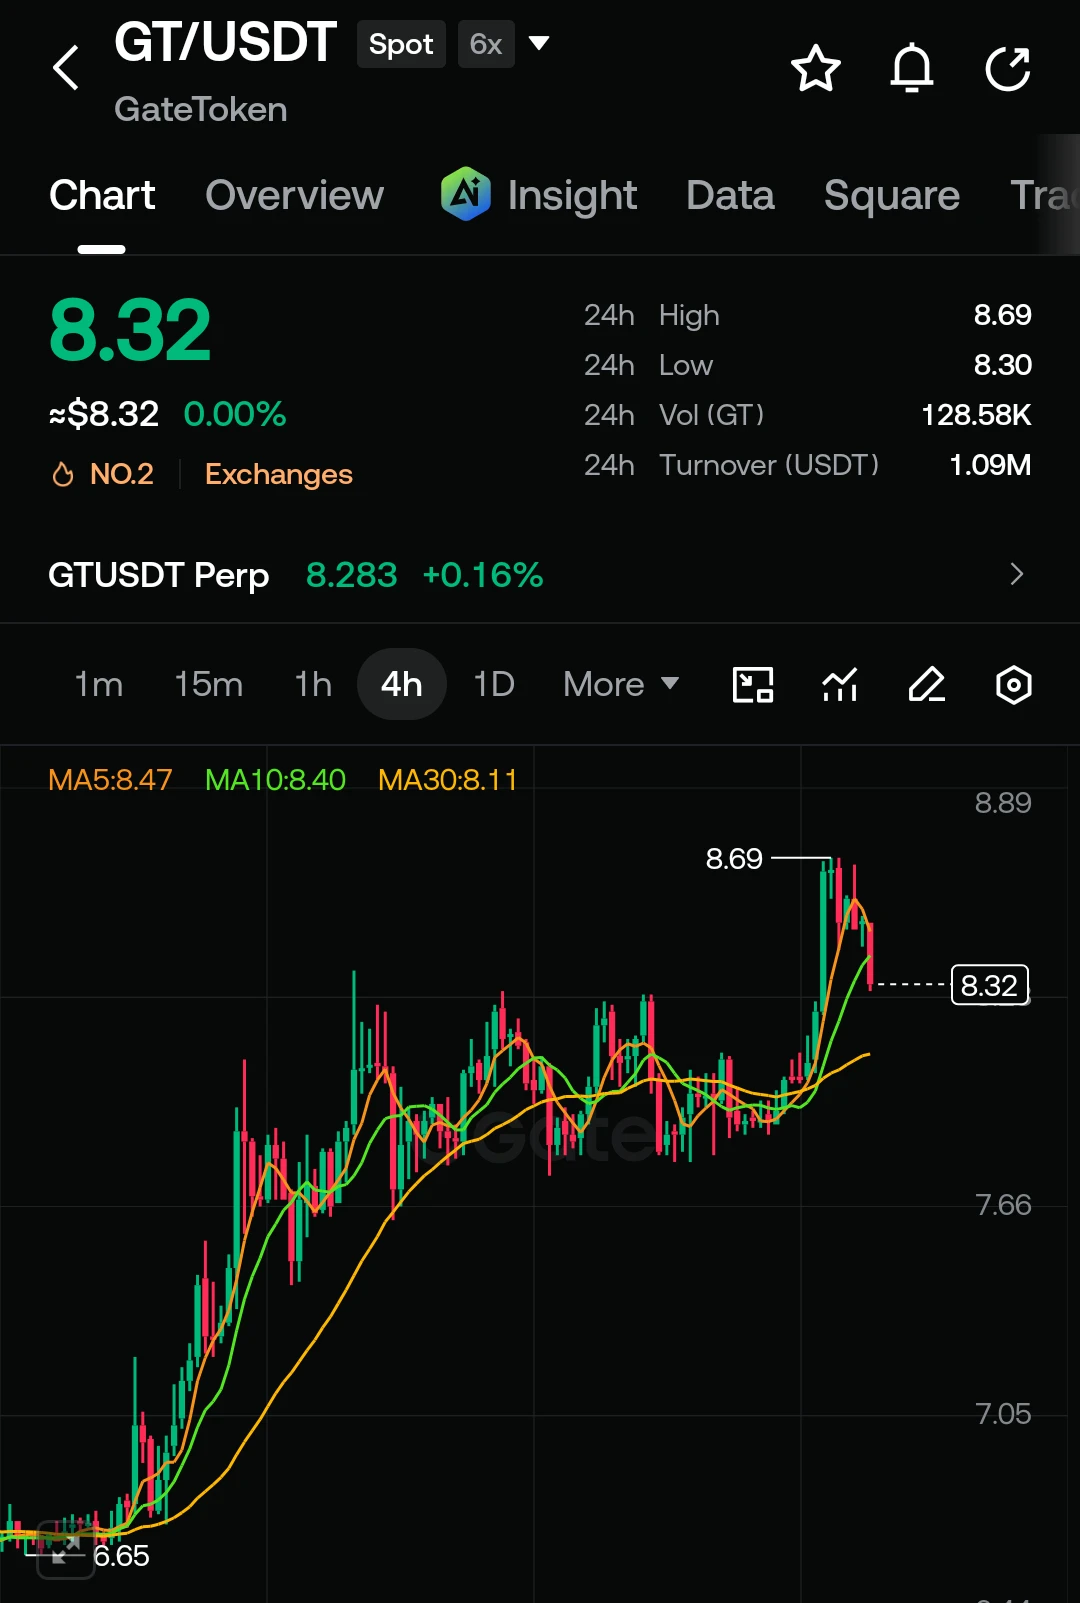Open the Insight tab
This screenshot has height=1603, width=1080.
click(572, 196)
